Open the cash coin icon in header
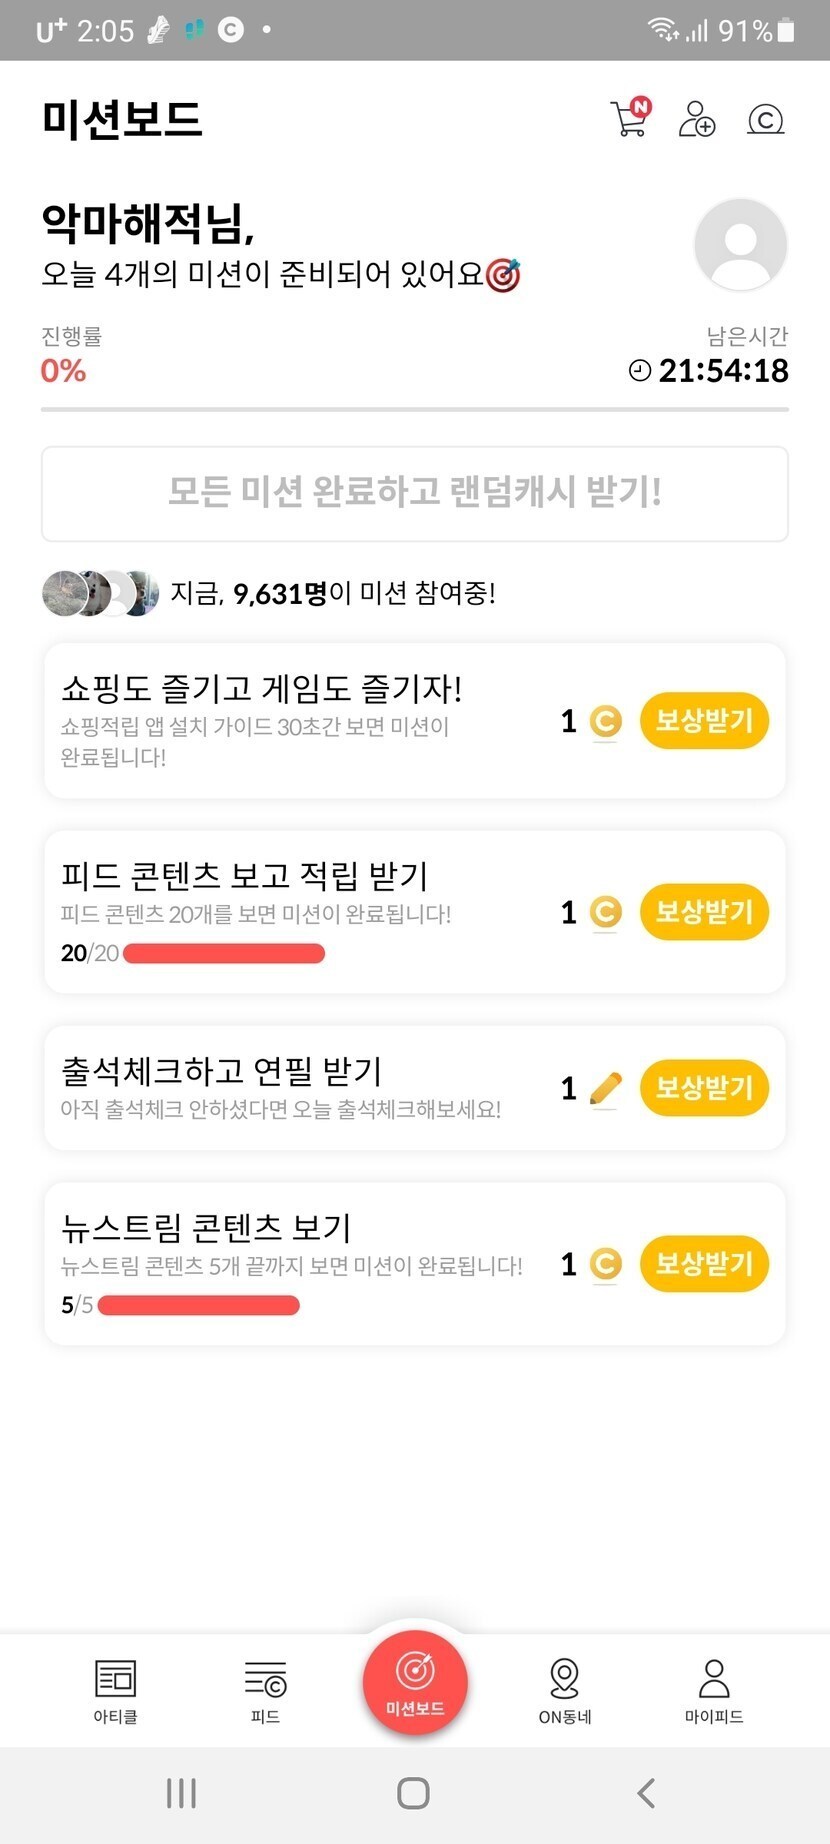The height and width of the screenshot is (1844, 830). pyautogui.click(x=765, y=120)
